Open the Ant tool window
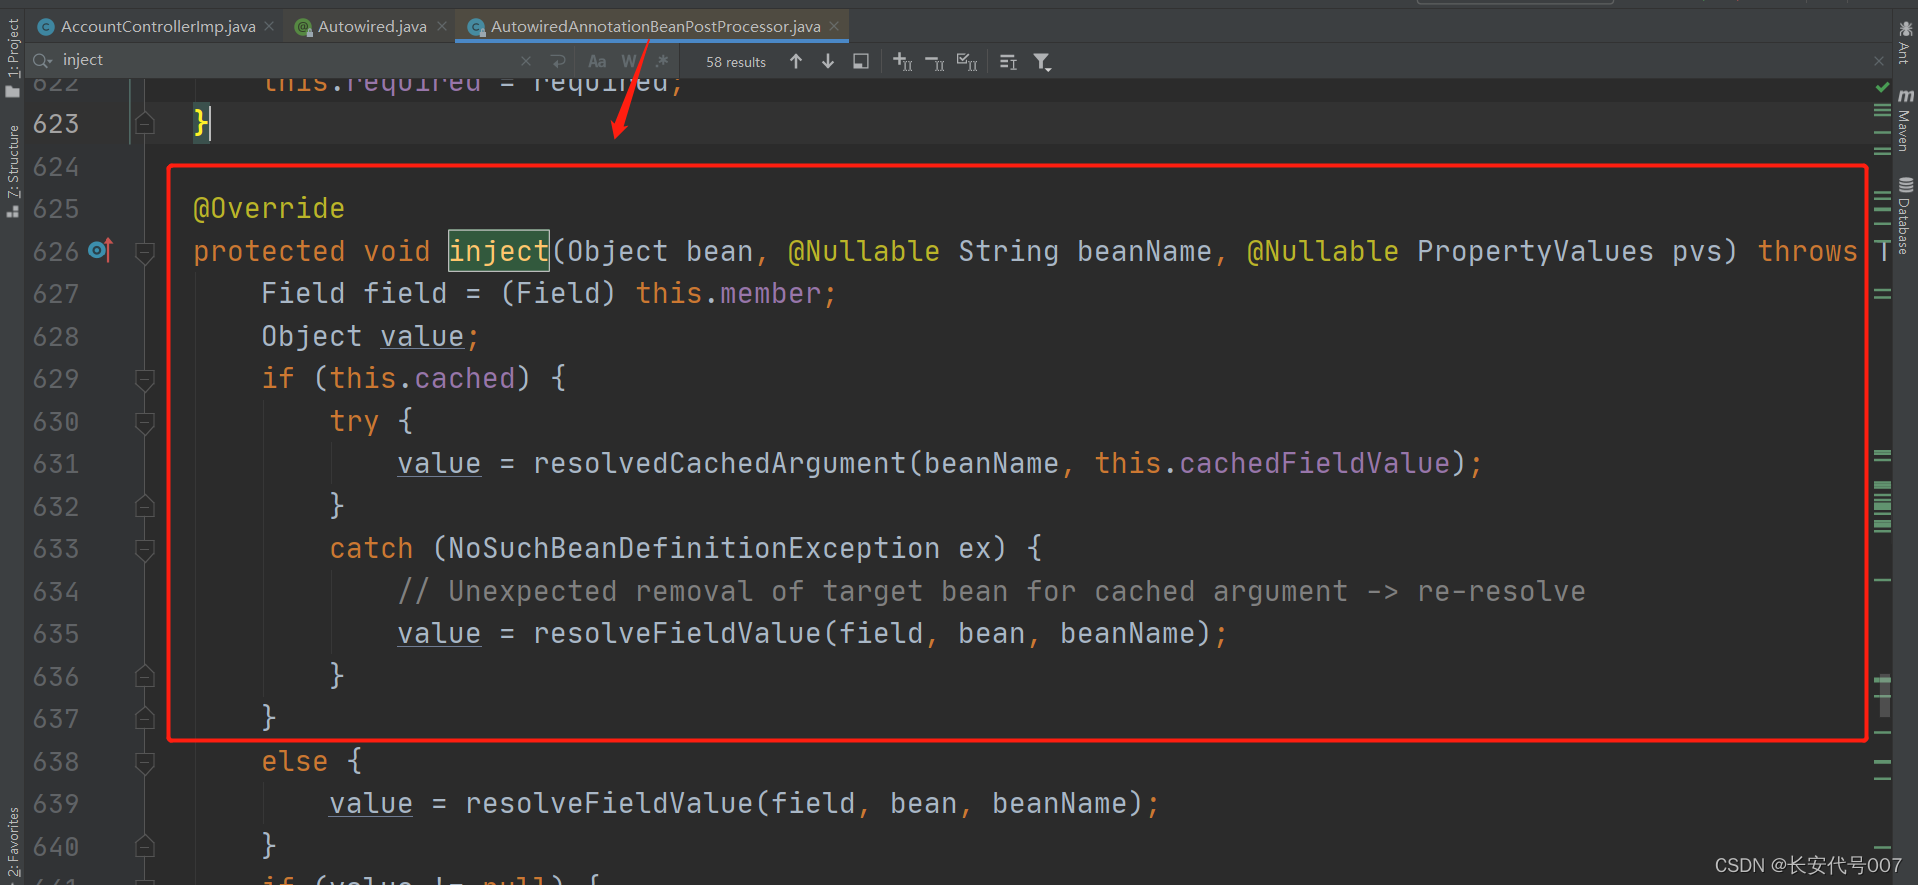1918x885 pixels. pyautogui.click(x=1905, y=42)
